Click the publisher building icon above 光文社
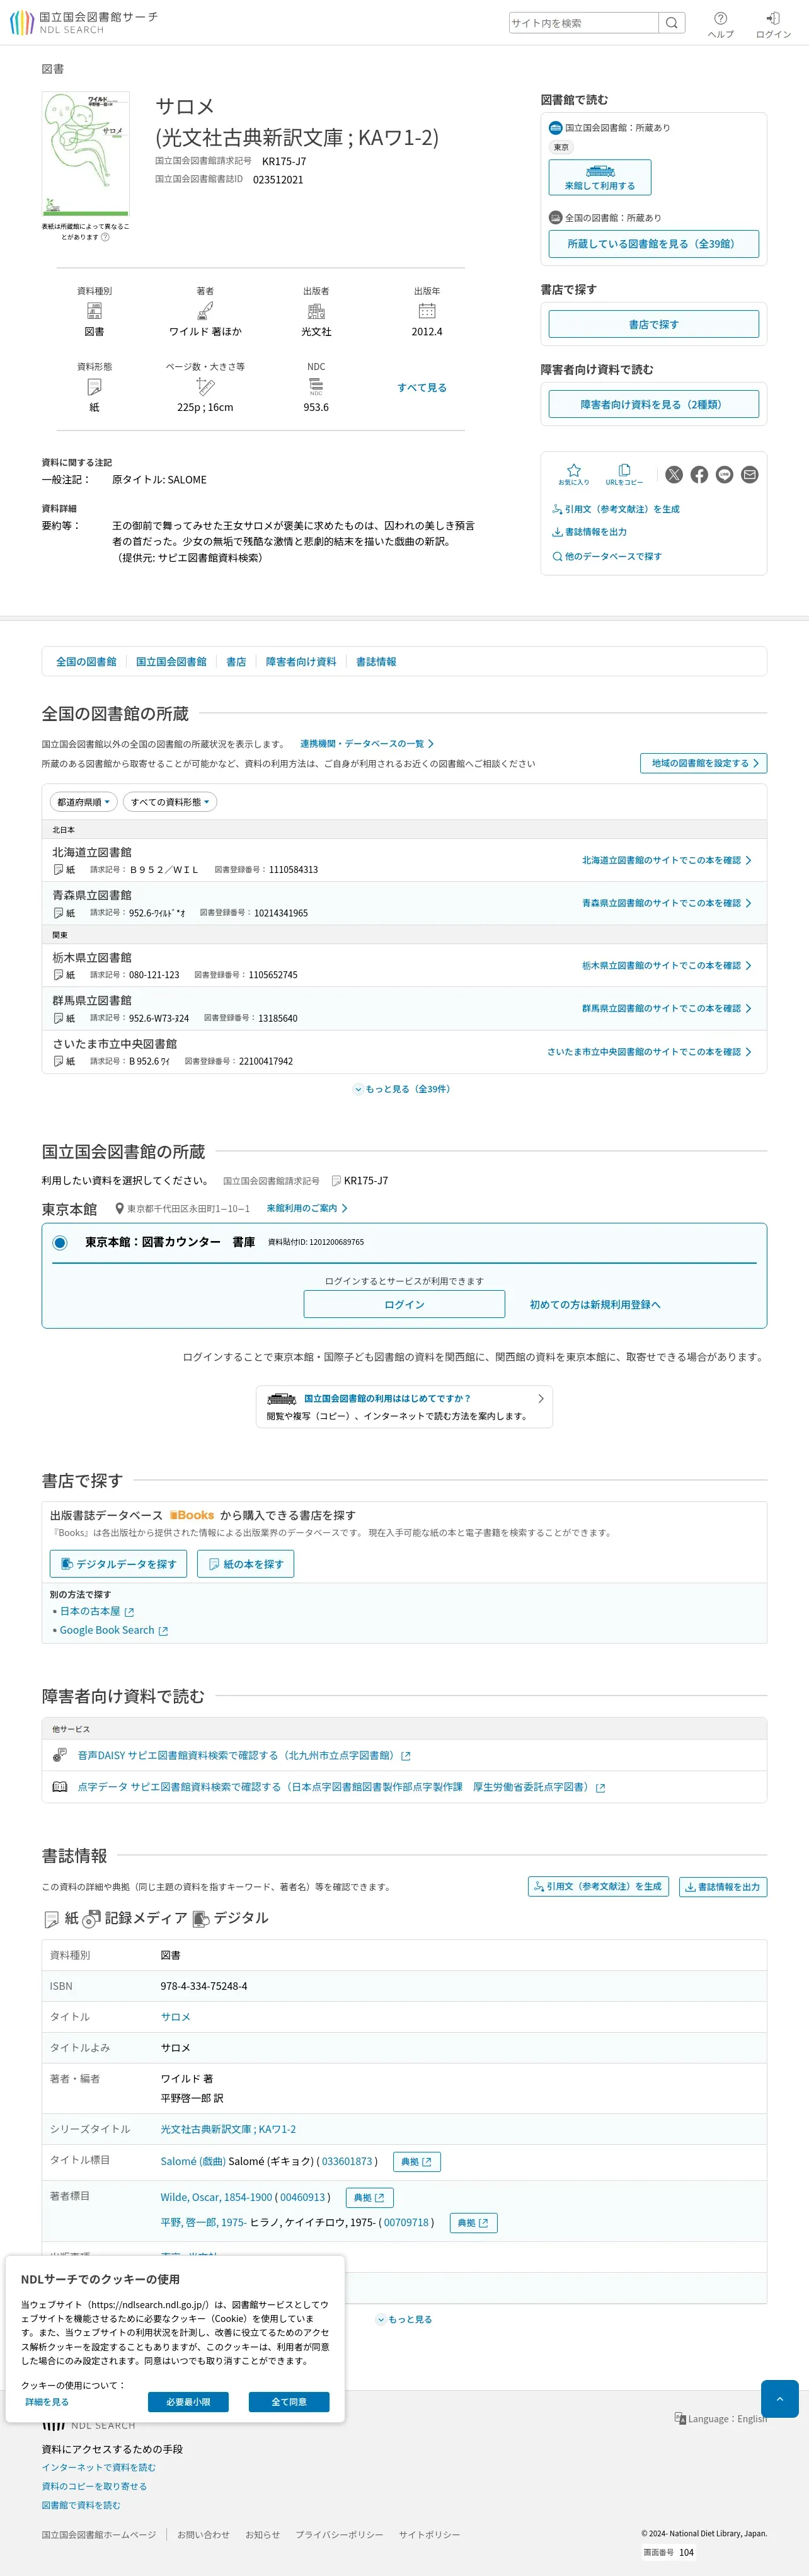This screenshot has height=2576, width=809. (x=316, y=311)
